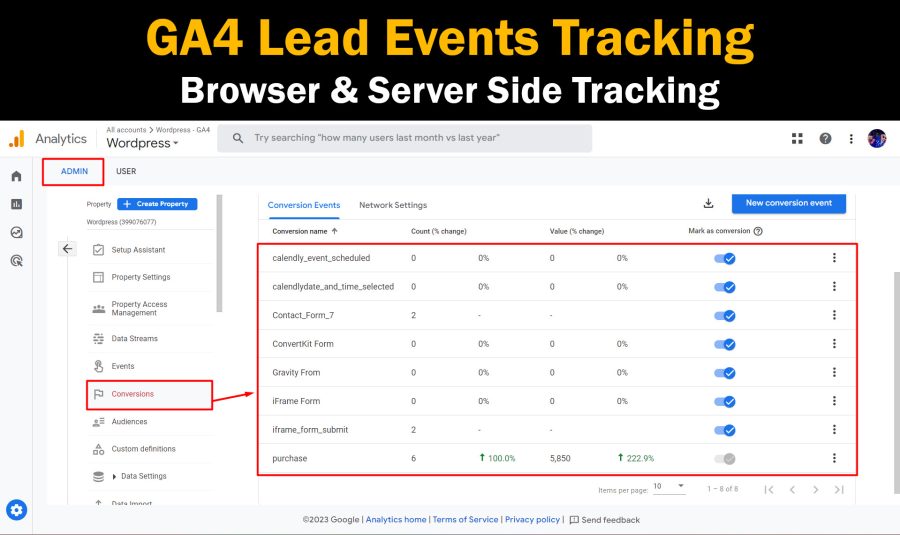This screenshot has width=900, height=535.
Task: Toggle conversion for calendly_event_scheduled
Action: coord(724,258)
